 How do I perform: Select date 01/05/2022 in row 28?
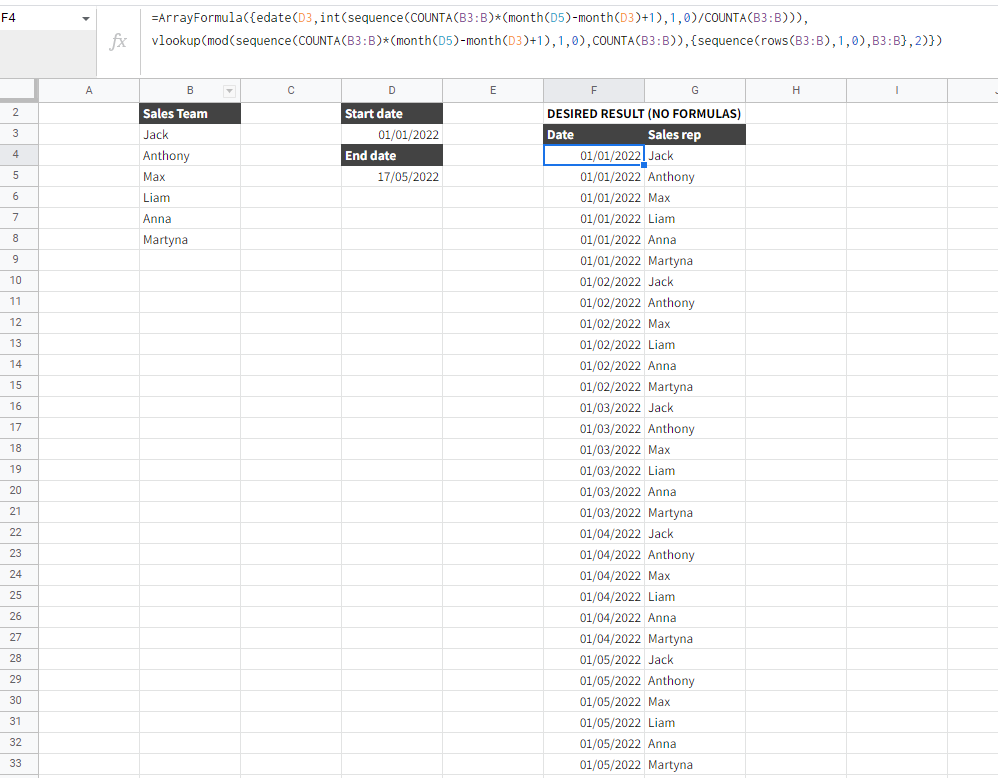[x=594, y=660]
